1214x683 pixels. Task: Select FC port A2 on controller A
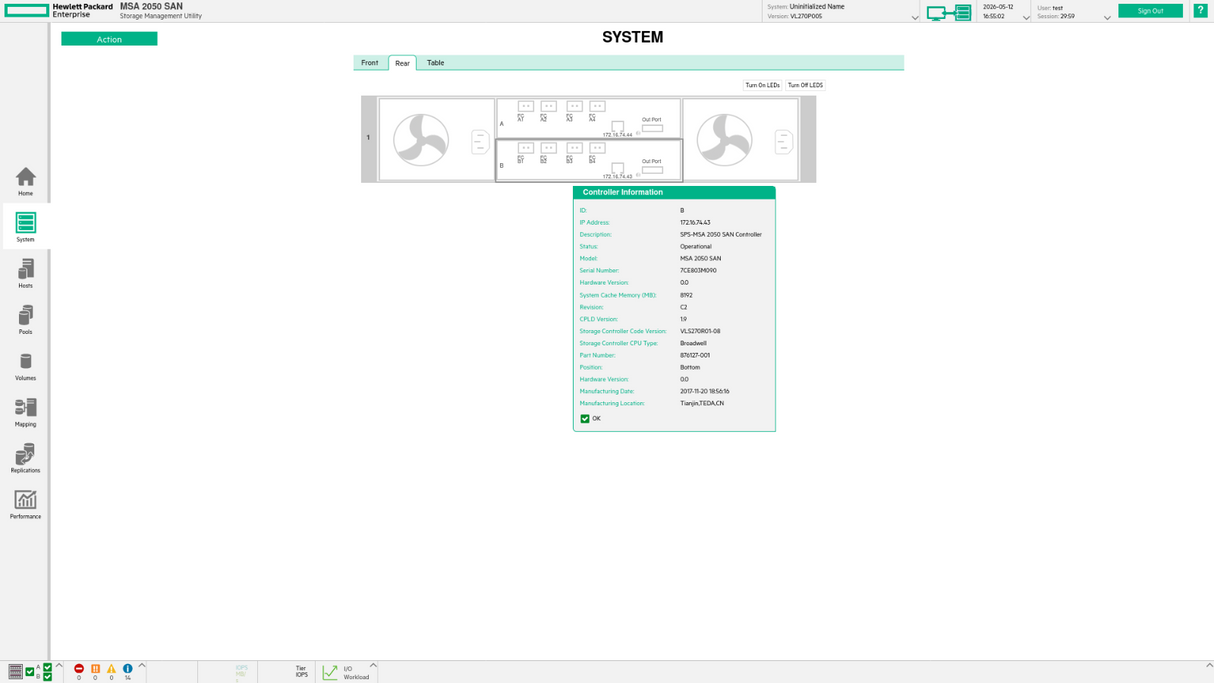pos(548,106)
